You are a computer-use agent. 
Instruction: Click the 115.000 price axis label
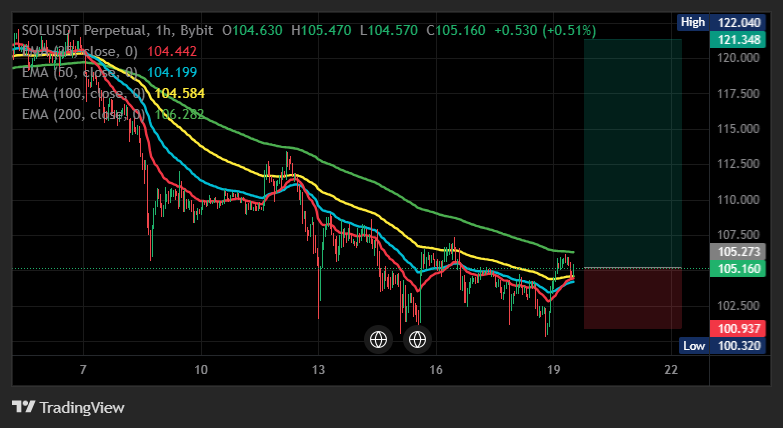click(x=739, y=129)
